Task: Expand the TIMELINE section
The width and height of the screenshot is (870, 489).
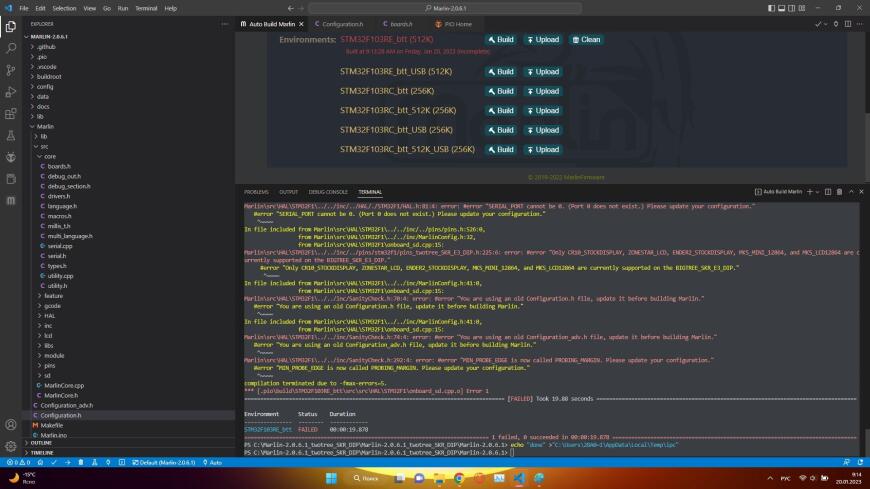Action: coord(130,452)
